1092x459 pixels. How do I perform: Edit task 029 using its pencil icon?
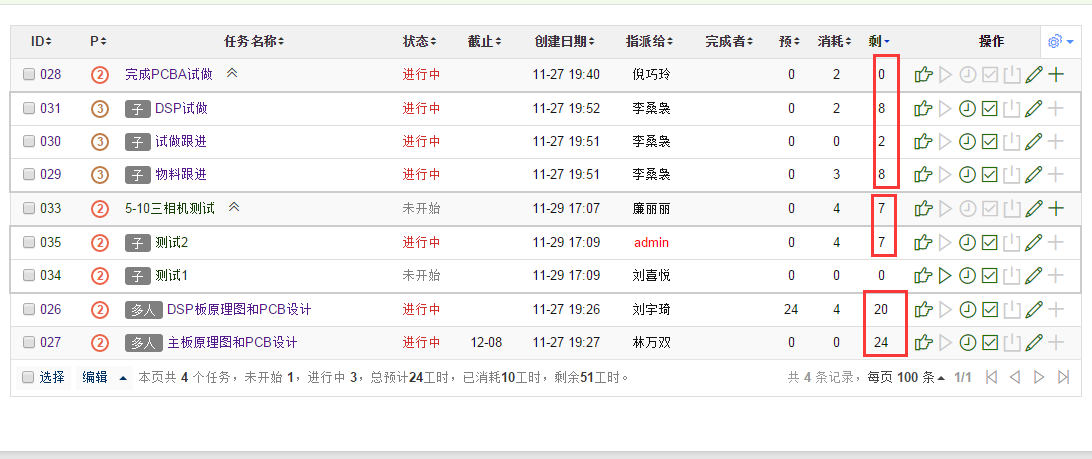pos(1034,174)
